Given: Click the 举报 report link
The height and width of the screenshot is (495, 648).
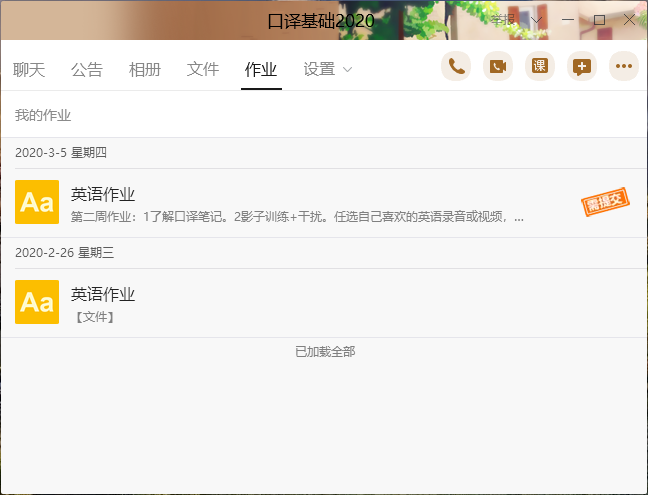Looking at the screenshot, I should coord(503,20).
